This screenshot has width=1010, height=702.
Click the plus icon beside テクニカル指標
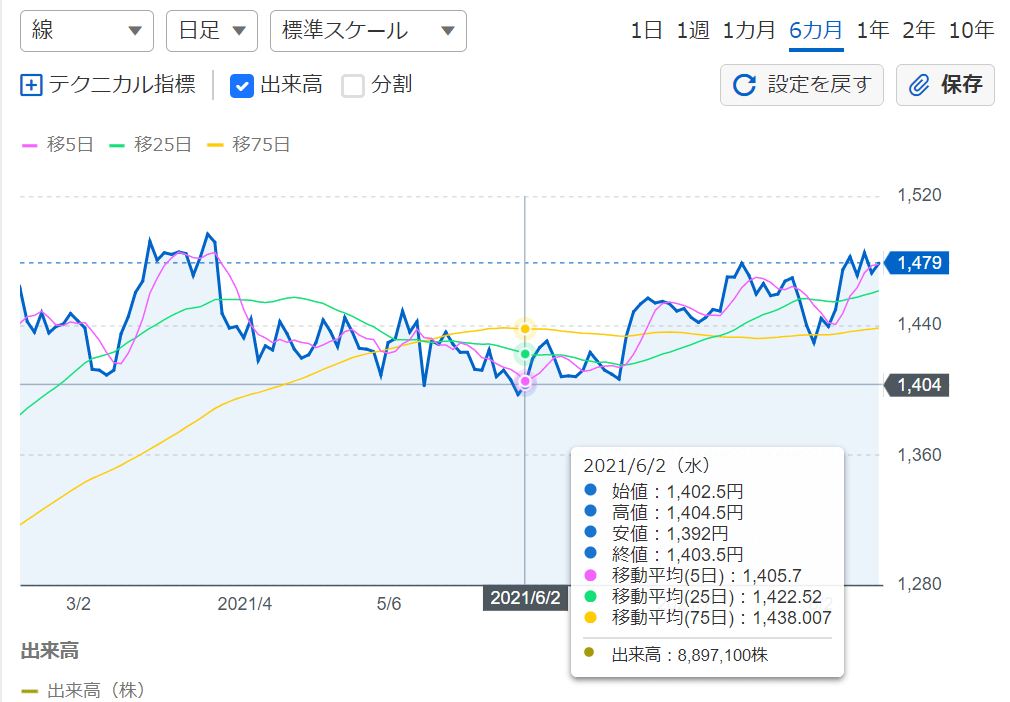click(x=31, y=85)
